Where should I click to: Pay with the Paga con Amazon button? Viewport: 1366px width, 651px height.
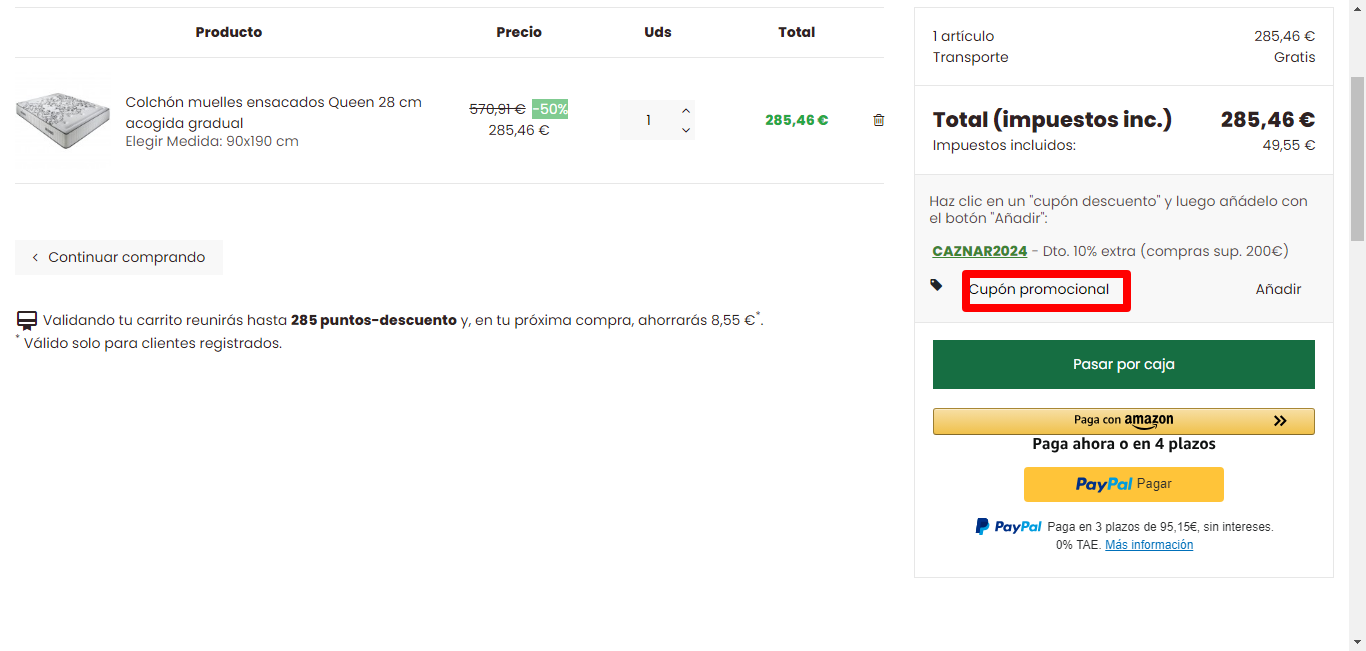tap(1124, 421)
